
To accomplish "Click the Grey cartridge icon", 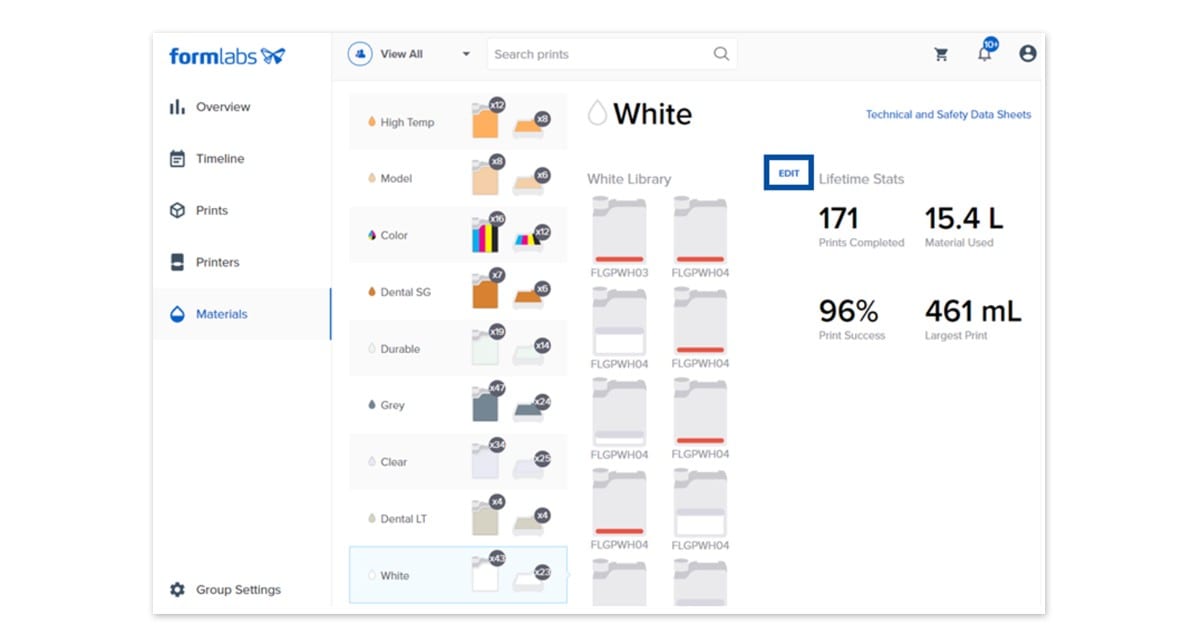I will 484,404.
